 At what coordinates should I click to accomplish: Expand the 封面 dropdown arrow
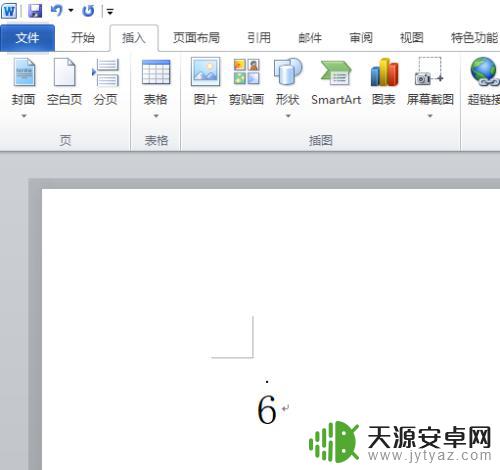24,116
